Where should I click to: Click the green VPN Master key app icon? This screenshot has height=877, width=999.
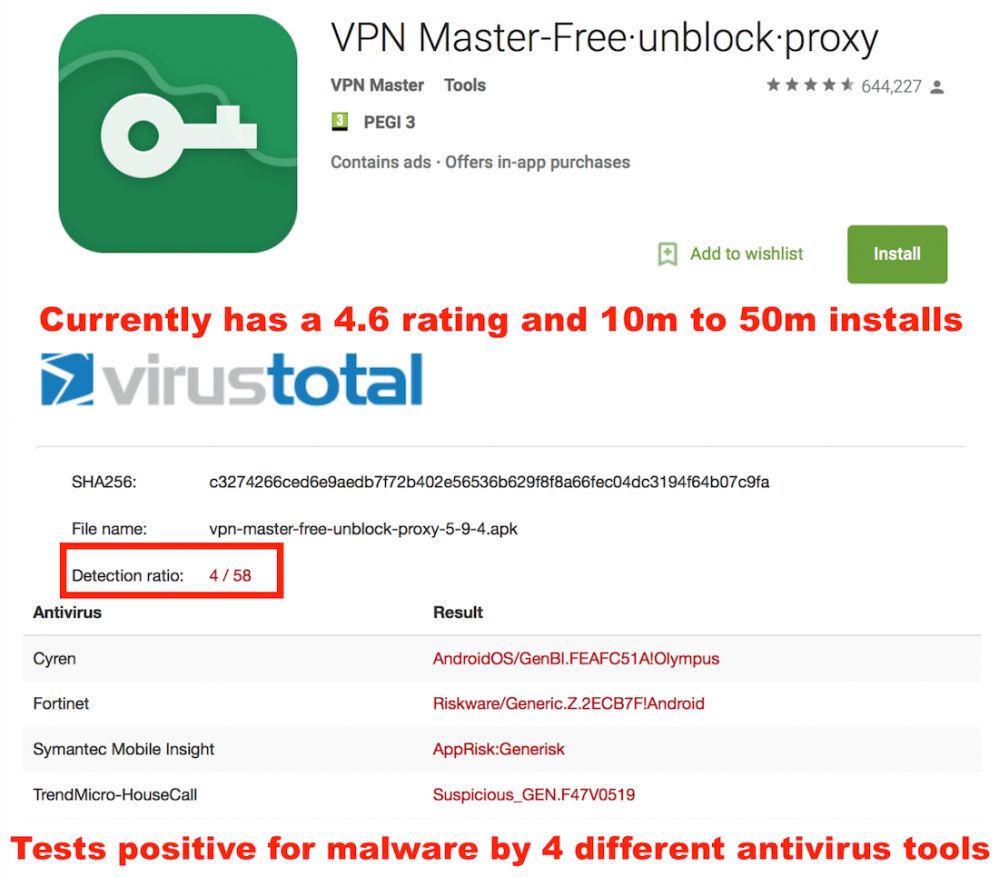click(x=178, y=134)
